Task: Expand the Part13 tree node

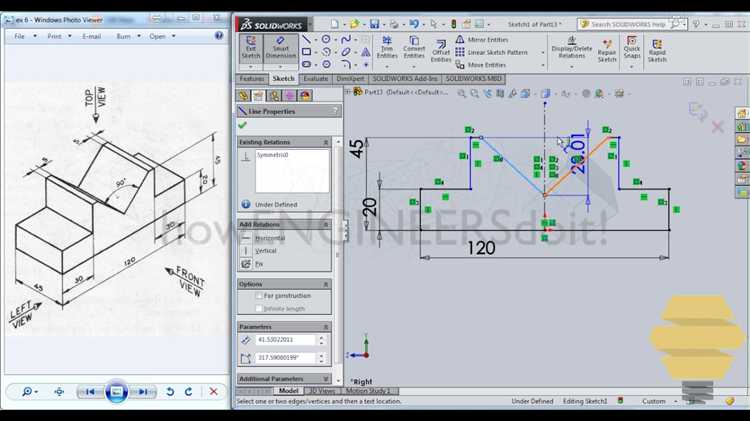Action: pyautogui.click(x=348, y=92)
